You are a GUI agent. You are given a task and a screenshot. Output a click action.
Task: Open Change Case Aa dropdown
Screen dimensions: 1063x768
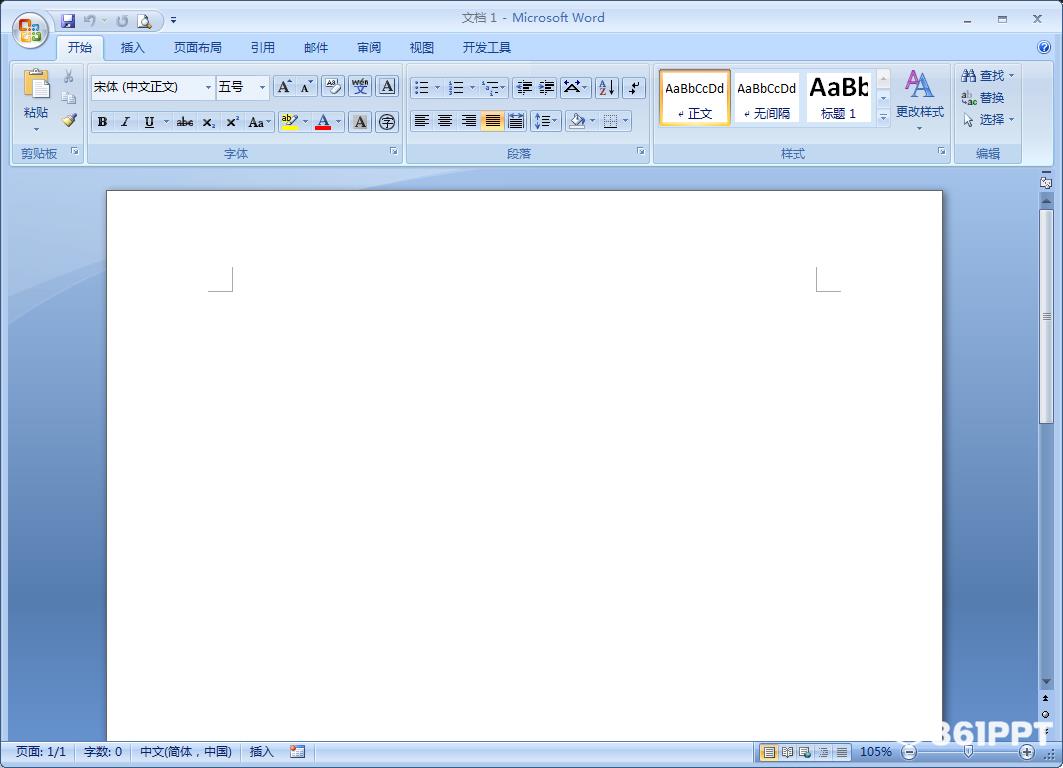pyautogui.click(x=259, y=122)
